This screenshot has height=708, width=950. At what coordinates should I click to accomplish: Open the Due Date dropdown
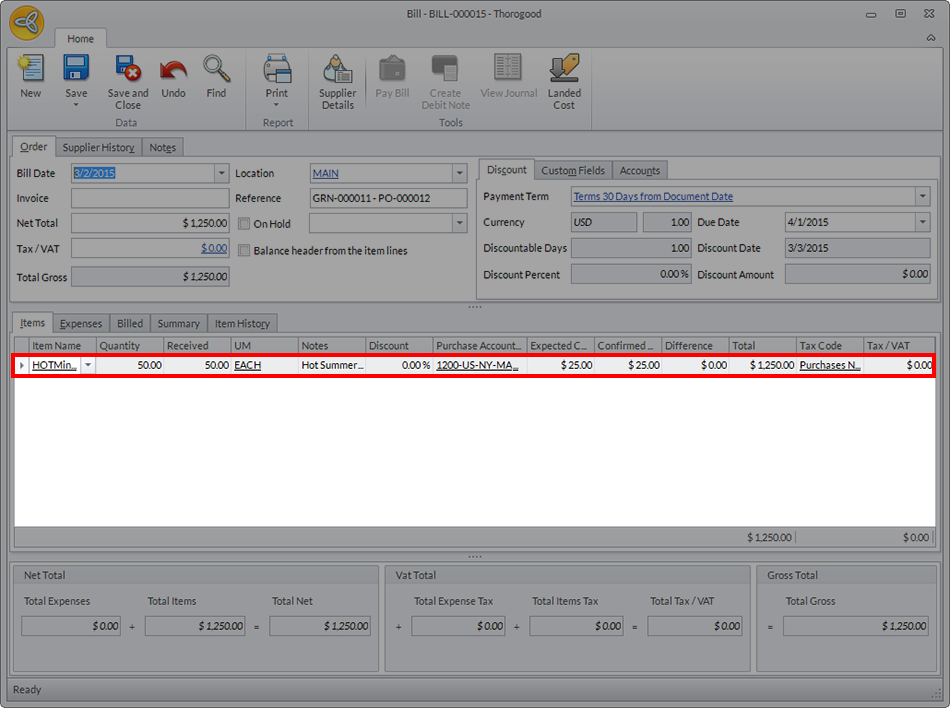click(x=921, y=222)
